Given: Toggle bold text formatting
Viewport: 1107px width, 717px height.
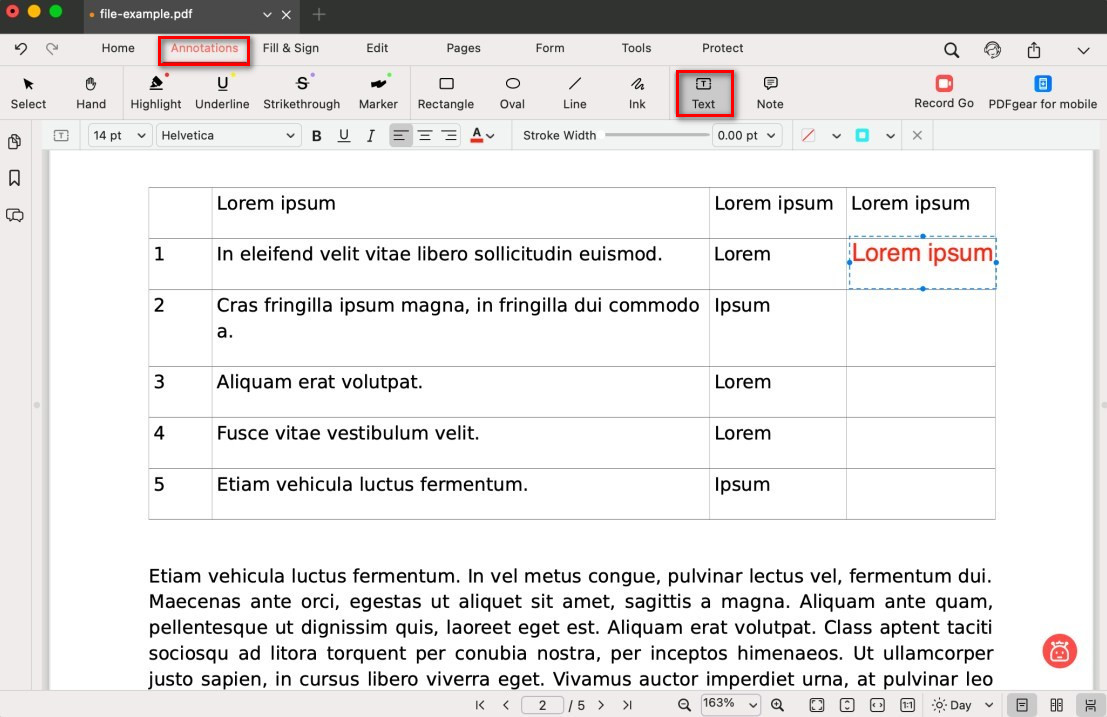Looking at the screenshot, I should click(x=317, y=136).
